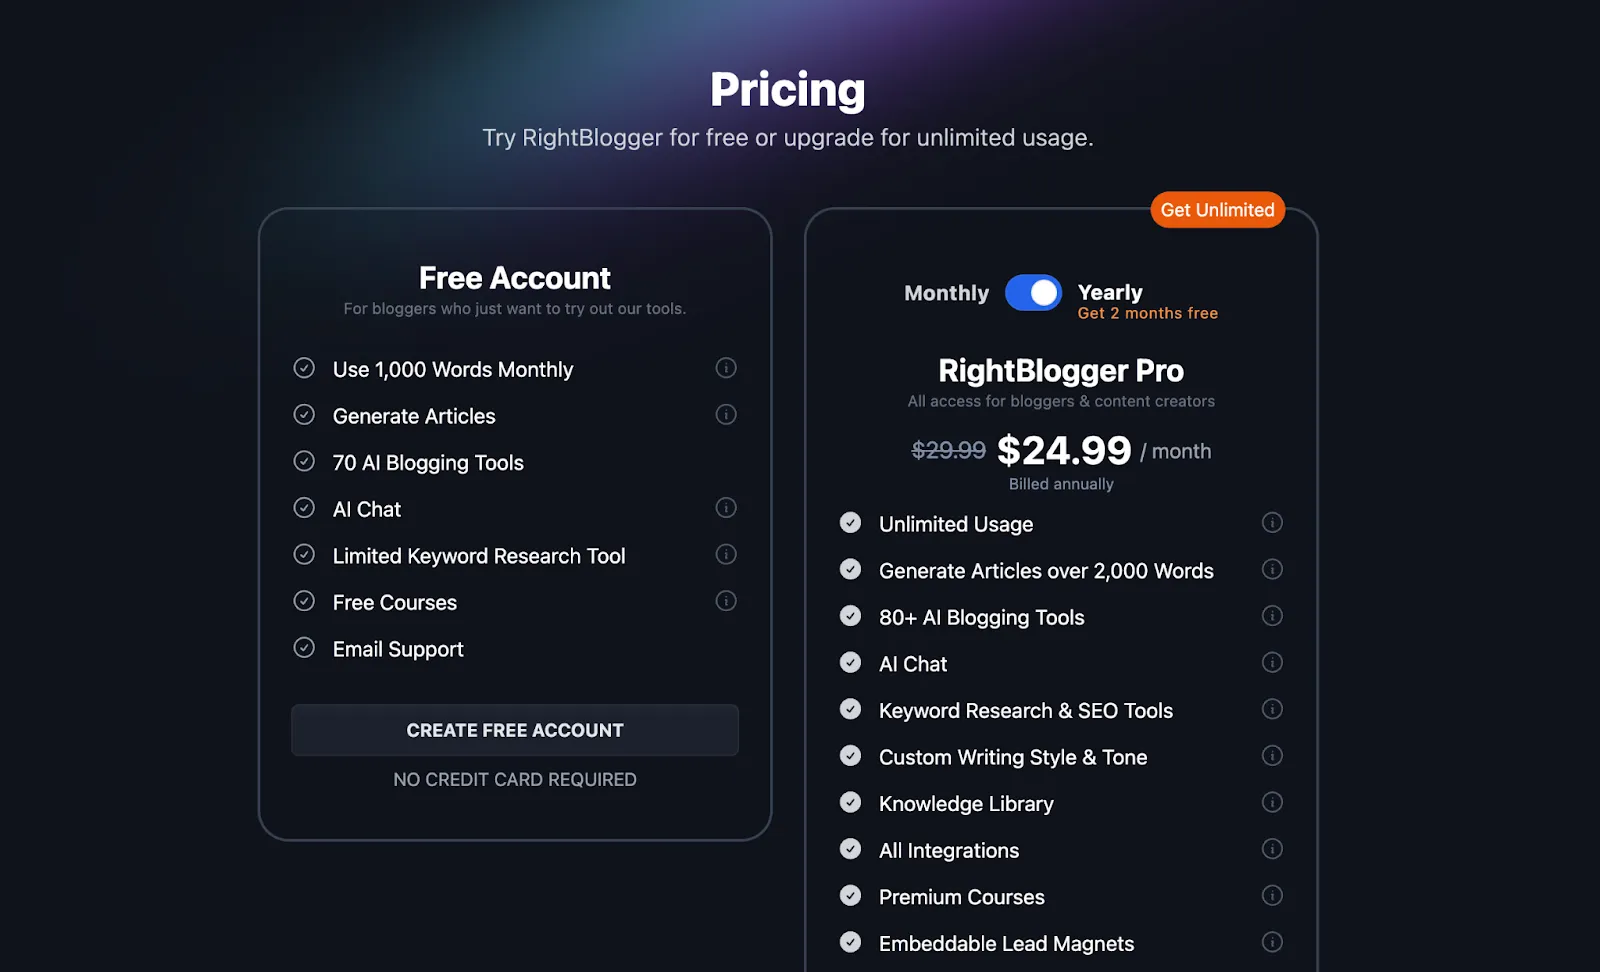This screenshot has height=972, width=1600.
Task: Select the Yearly billing label
Action: 1110,292
